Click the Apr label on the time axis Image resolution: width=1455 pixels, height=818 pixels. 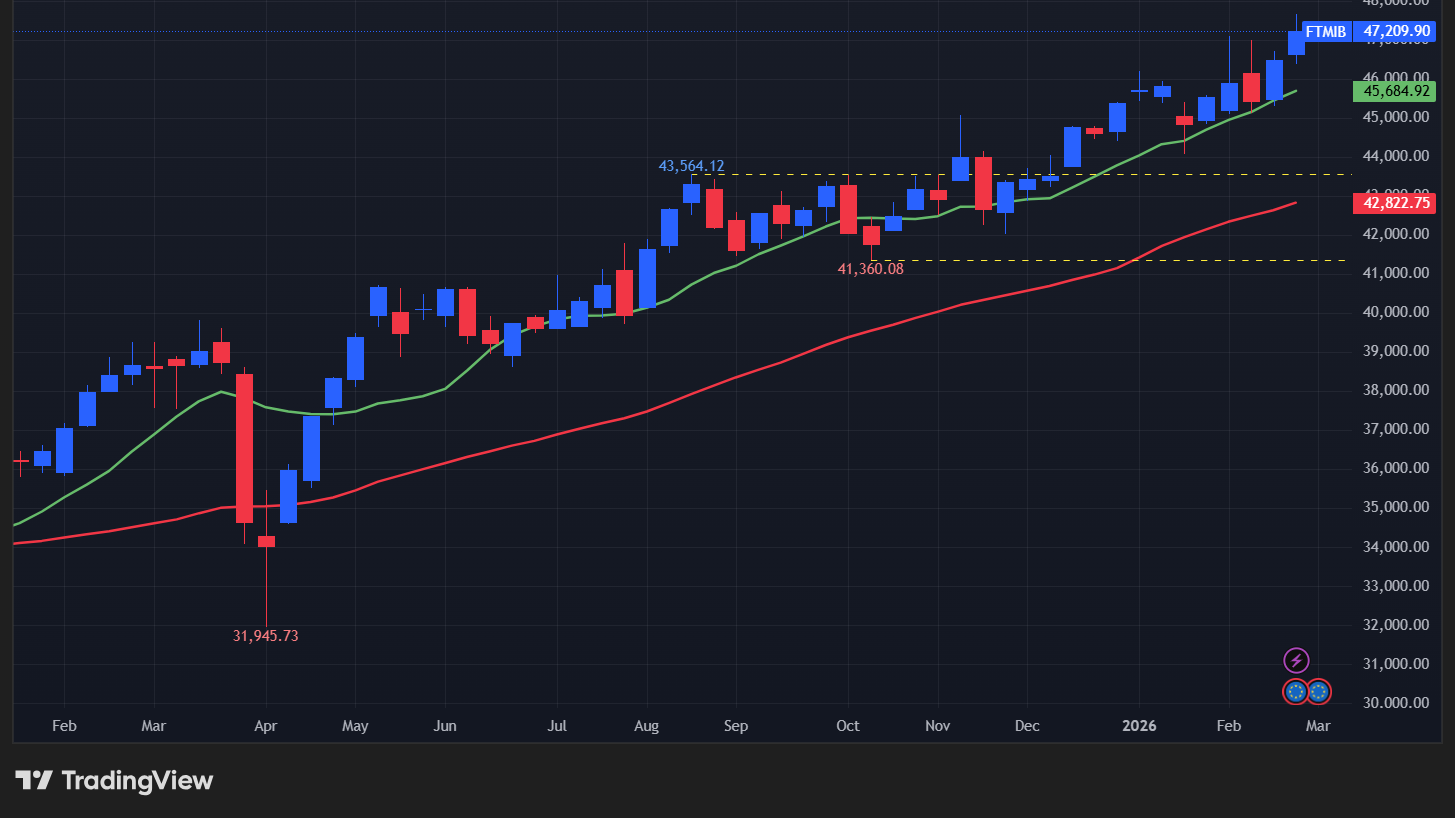266,726
